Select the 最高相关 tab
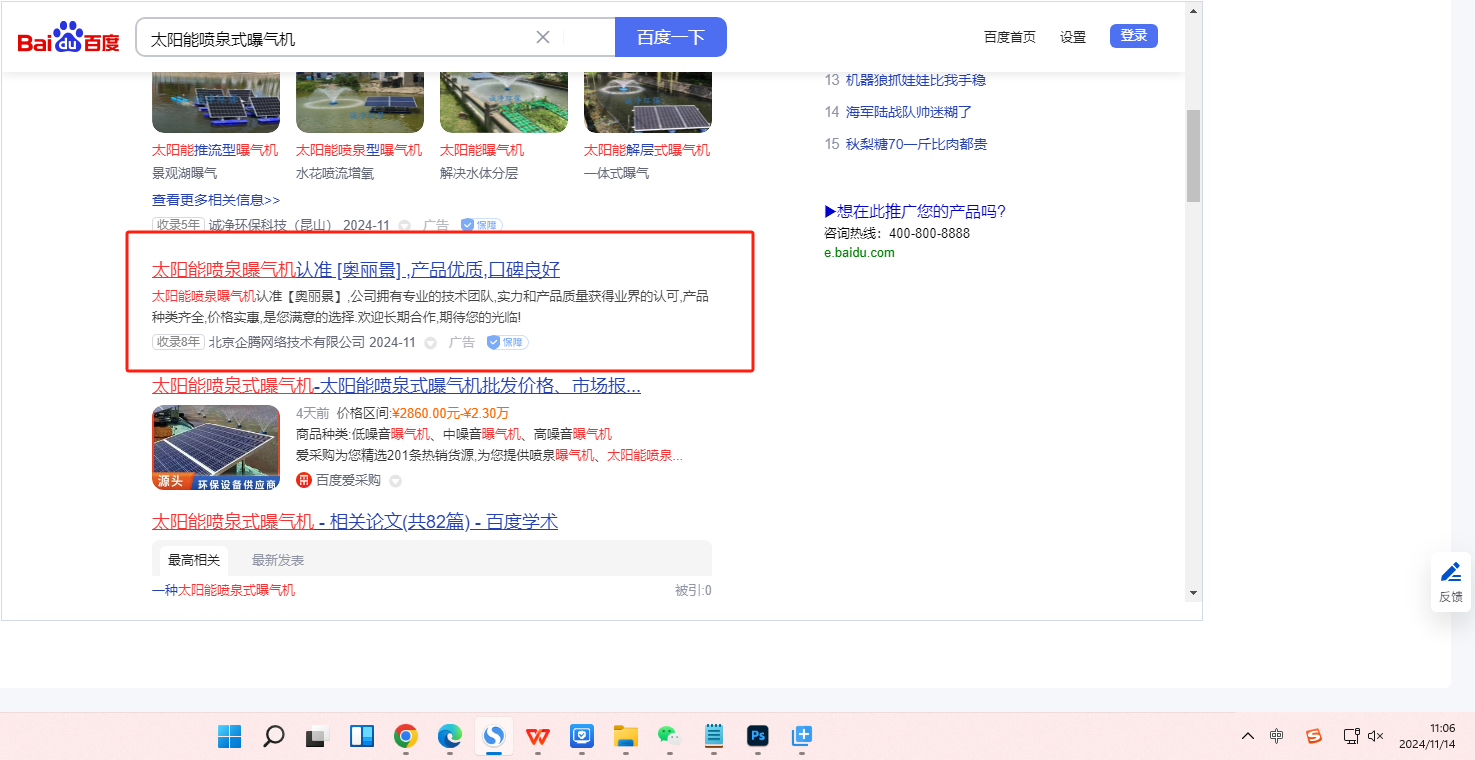 tap(194, 560)
